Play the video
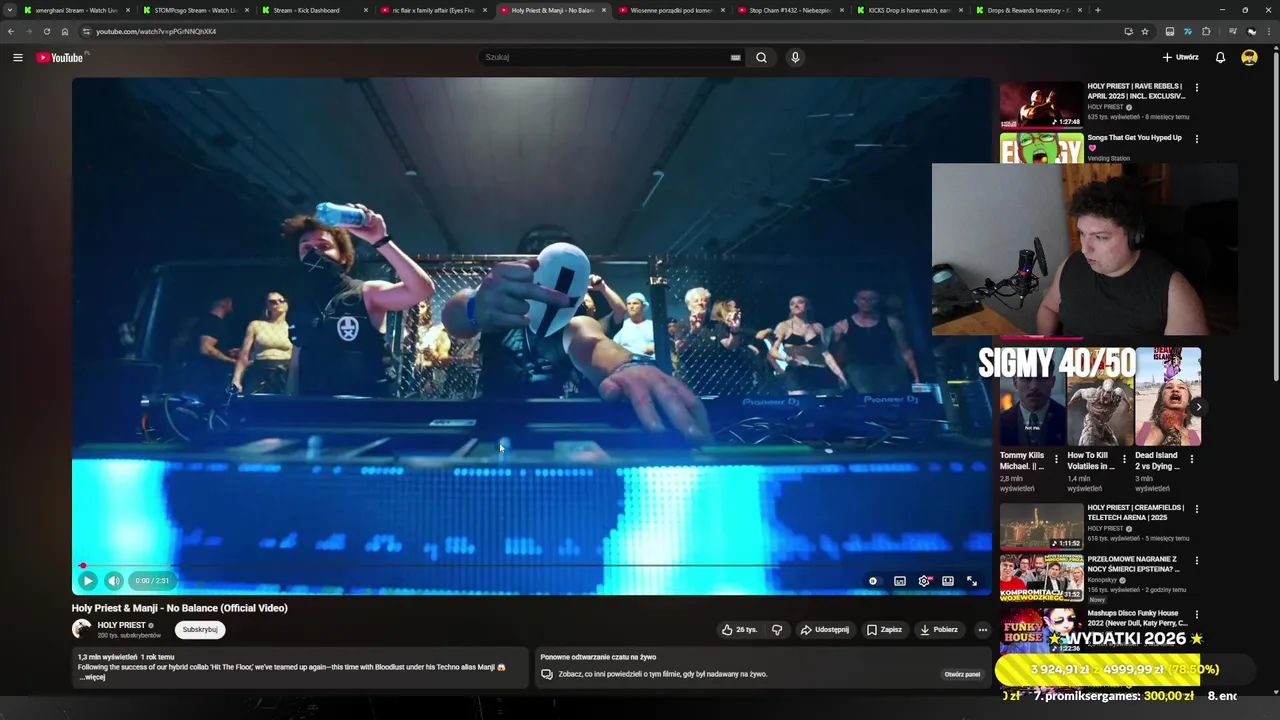The width and height of the screenshot is (1280, 720). [88, 581]
